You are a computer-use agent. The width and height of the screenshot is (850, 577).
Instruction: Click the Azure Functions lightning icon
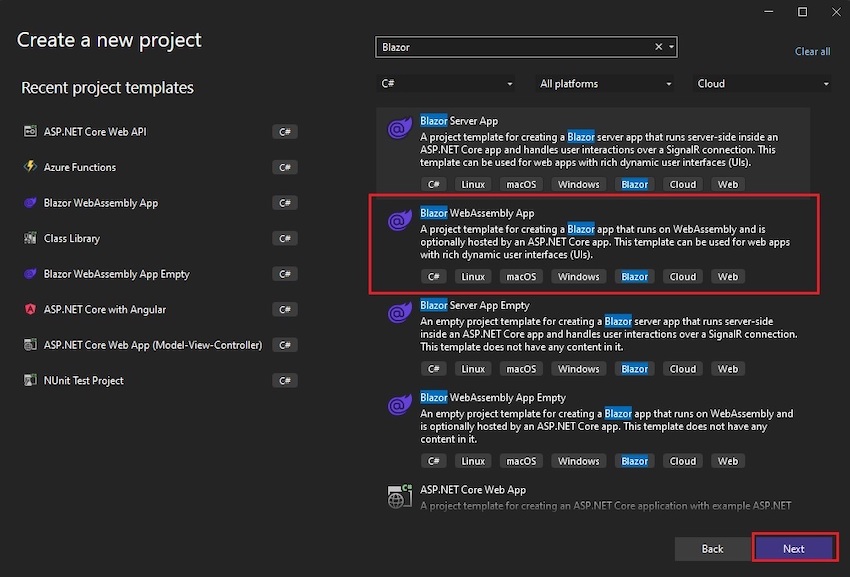[x=30, y=166]
